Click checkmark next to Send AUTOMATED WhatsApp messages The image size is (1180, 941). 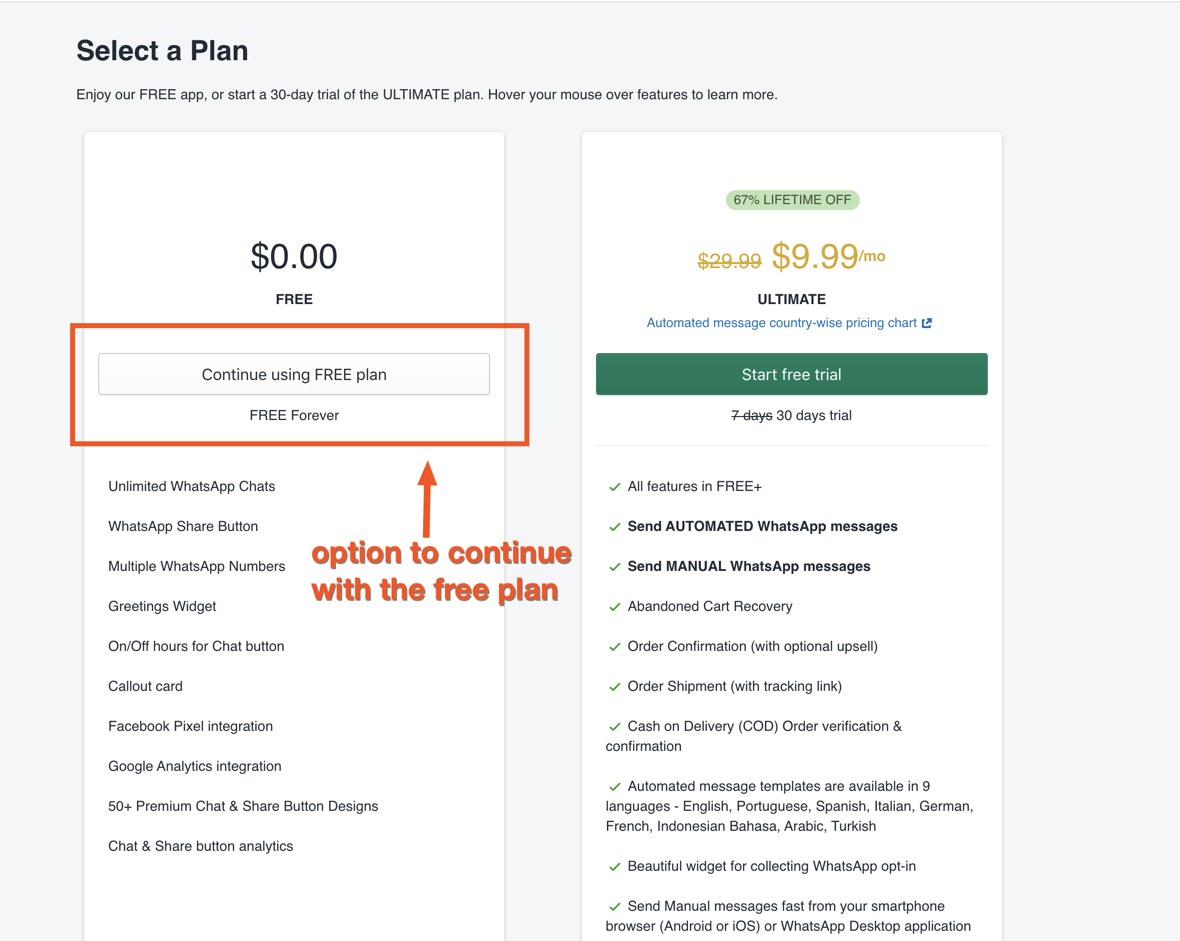point(615,527)
